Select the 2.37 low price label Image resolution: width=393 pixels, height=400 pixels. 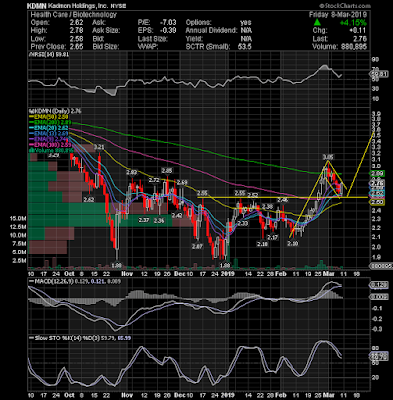[144, 220]
